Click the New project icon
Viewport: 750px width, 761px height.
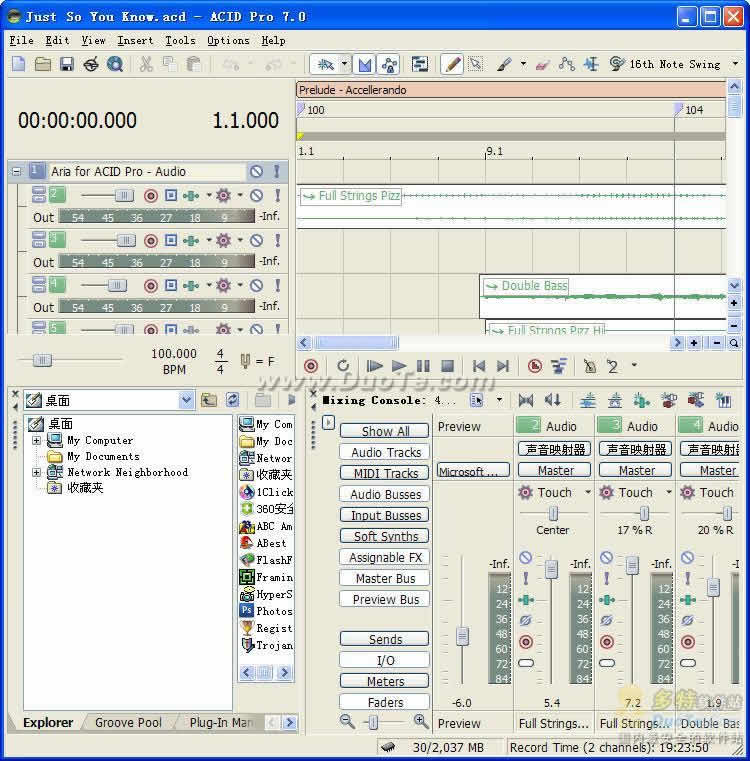(18, 64)
